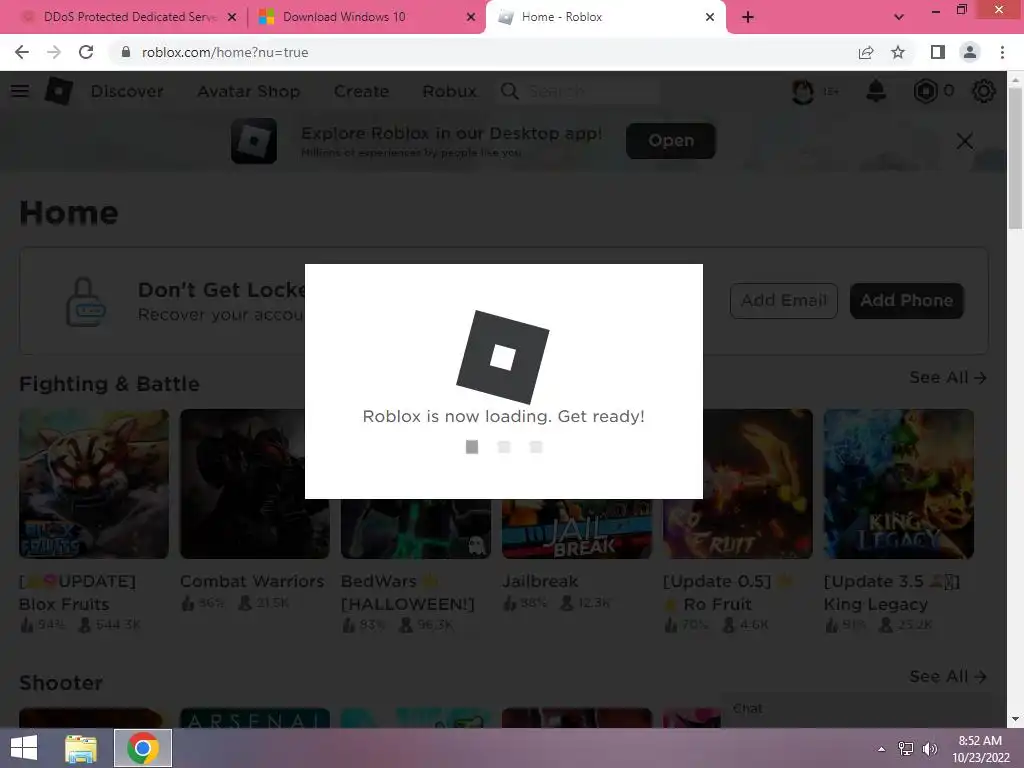Click the address bar URL
This screenshot has width=1024, height=768.
click(225, 52)
